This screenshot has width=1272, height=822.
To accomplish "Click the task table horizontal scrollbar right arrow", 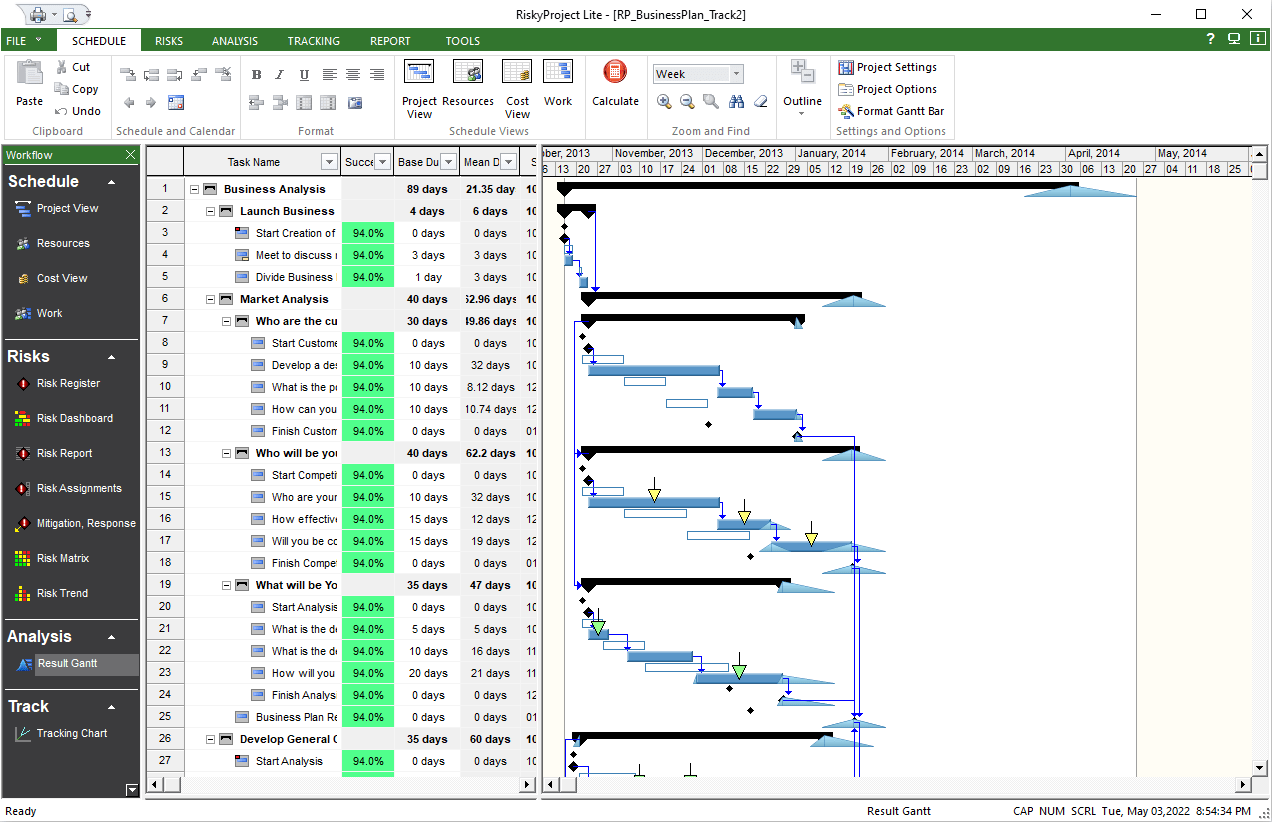I will 527,786.
